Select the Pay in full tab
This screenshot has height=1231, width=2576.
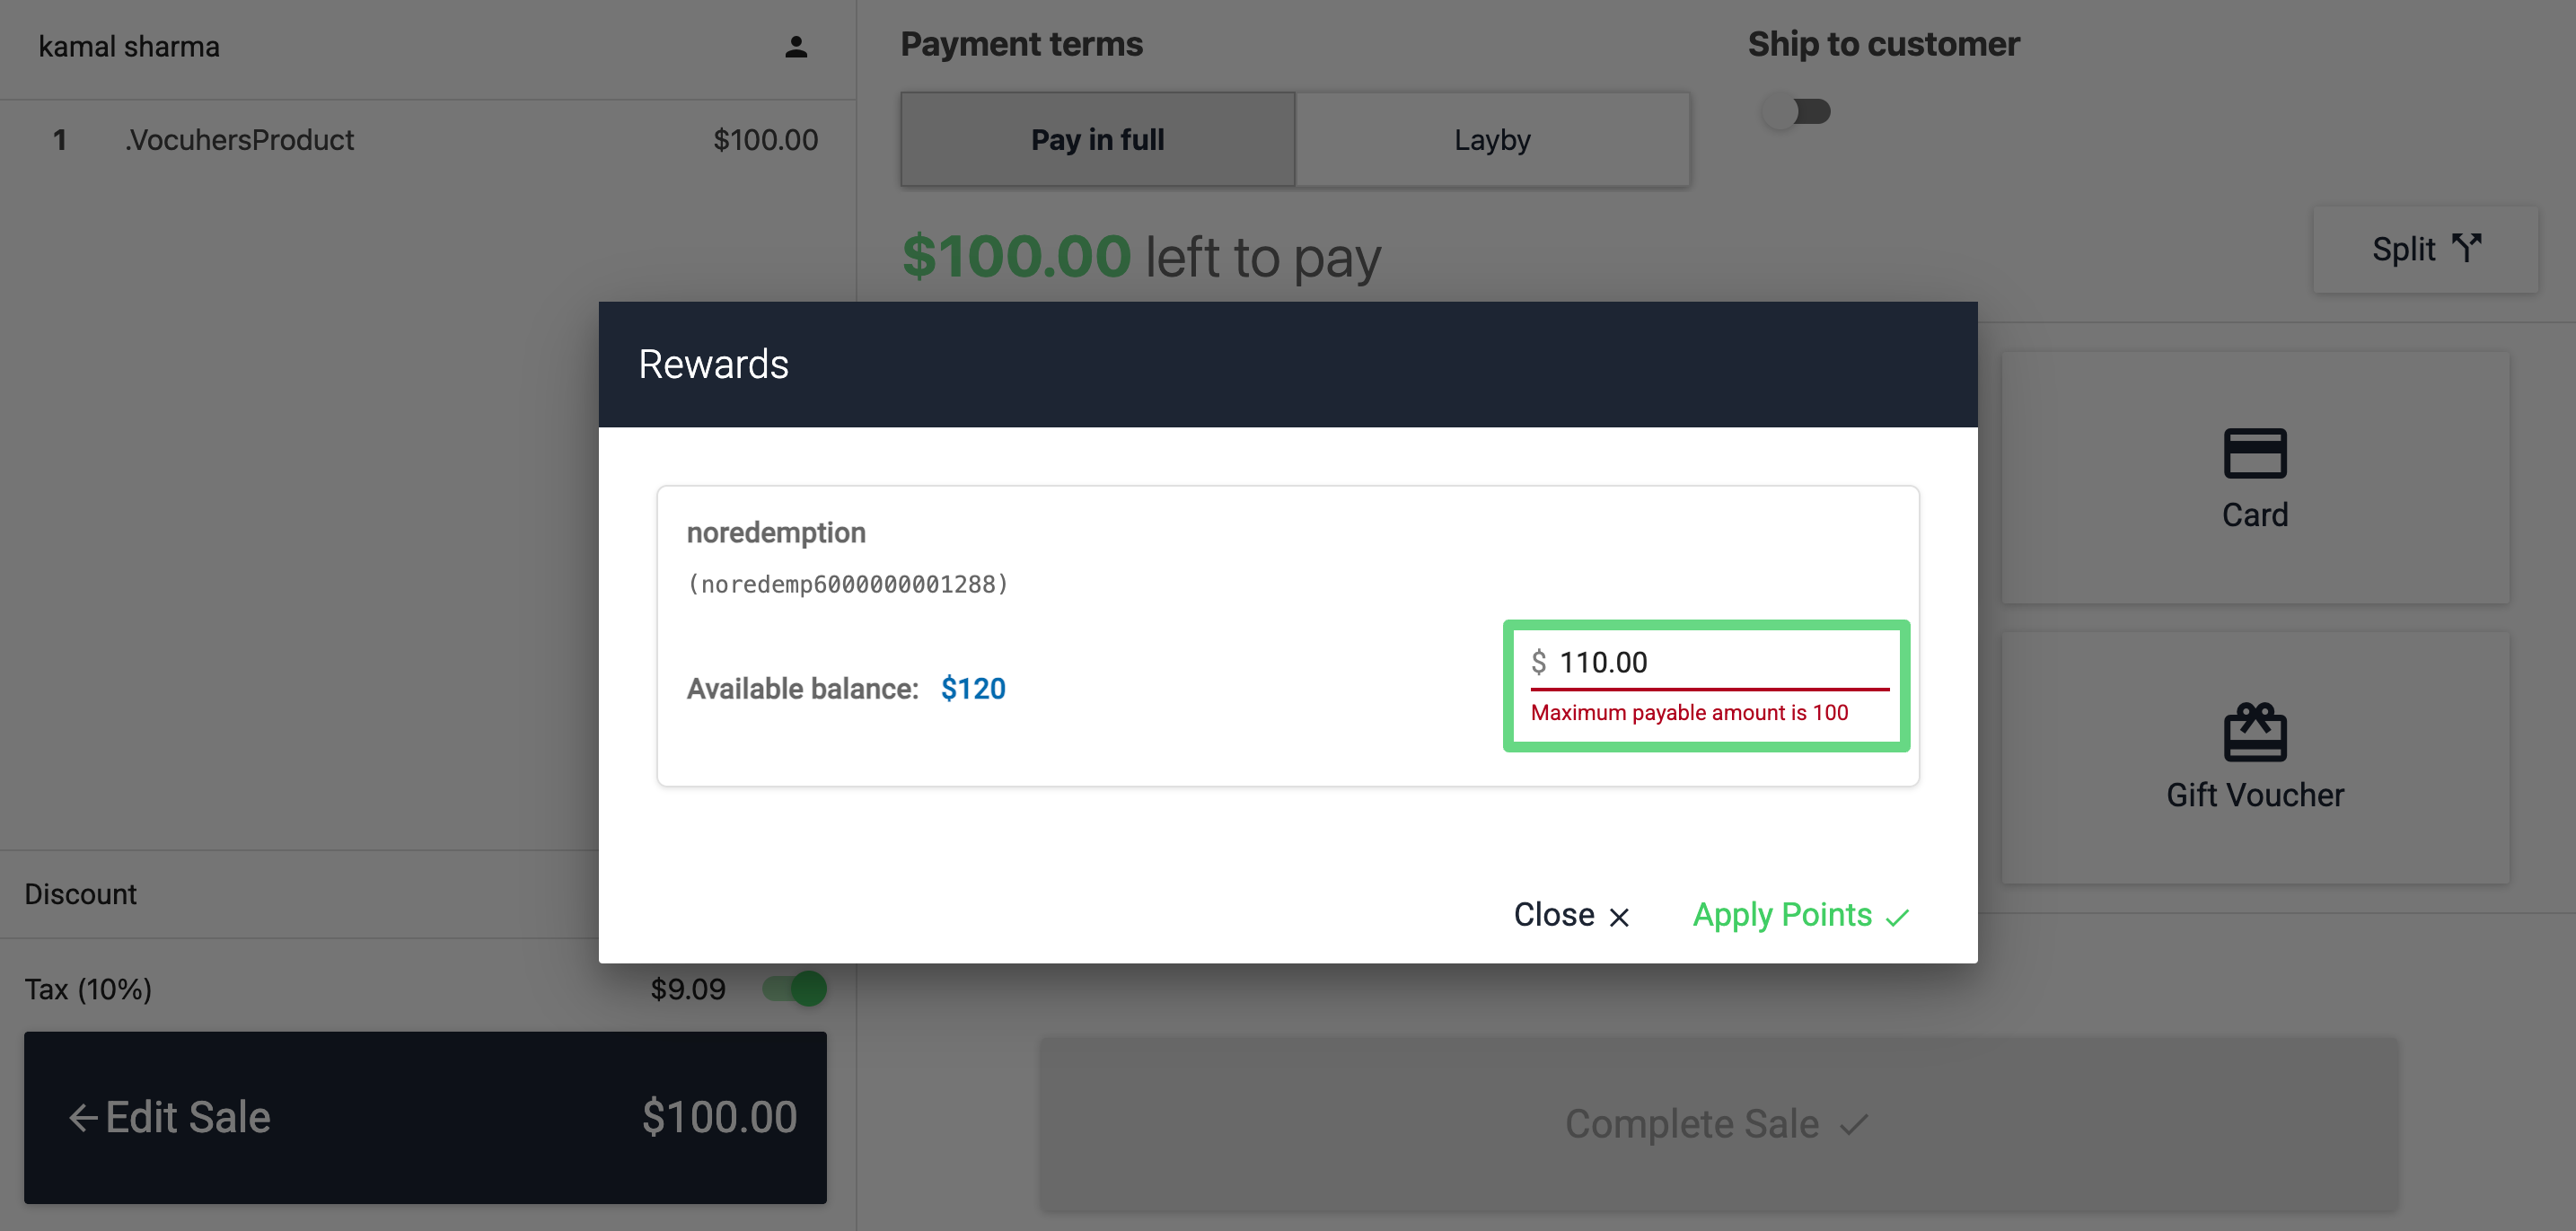coord(1097,140)
